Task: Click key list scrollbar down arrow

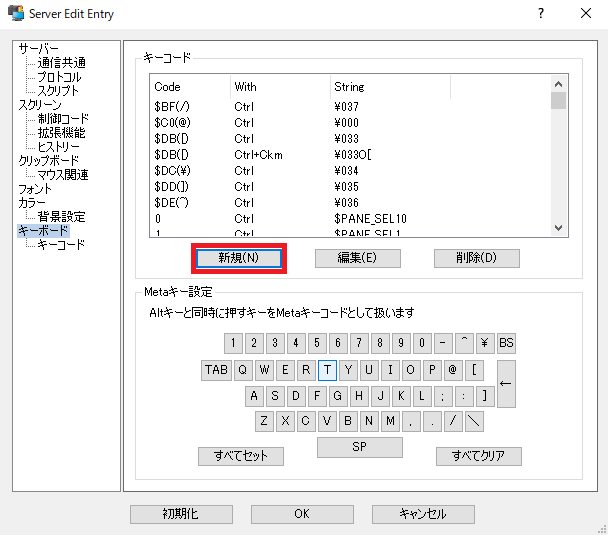Action: tap(558, 228)
